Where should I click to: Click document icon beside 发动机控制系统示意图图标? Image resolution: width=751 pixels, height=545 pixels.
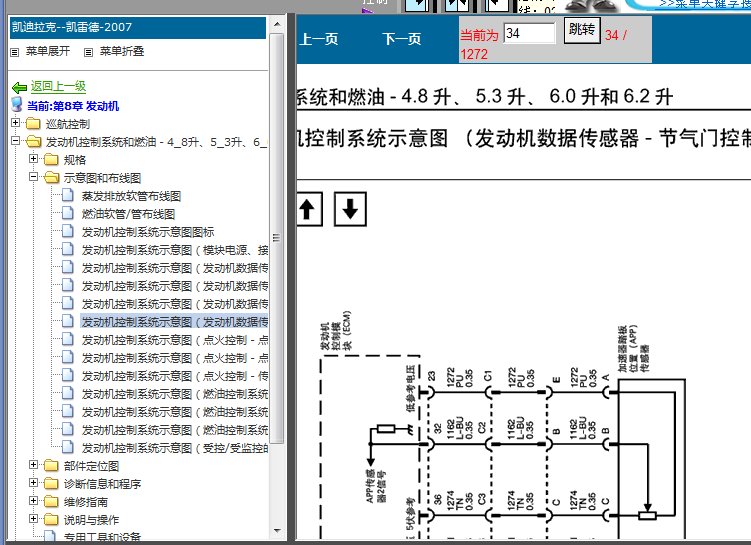tap(68, 231)
